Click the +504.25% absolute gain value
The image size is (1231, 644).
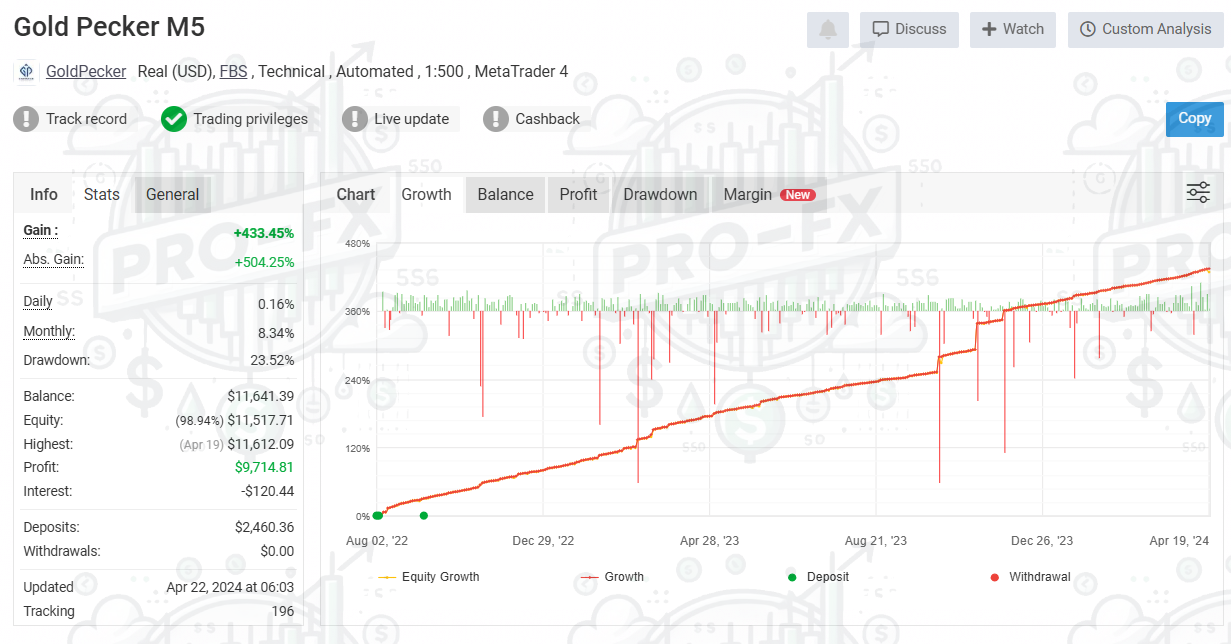pyautogui.click(x=264, y=263)
